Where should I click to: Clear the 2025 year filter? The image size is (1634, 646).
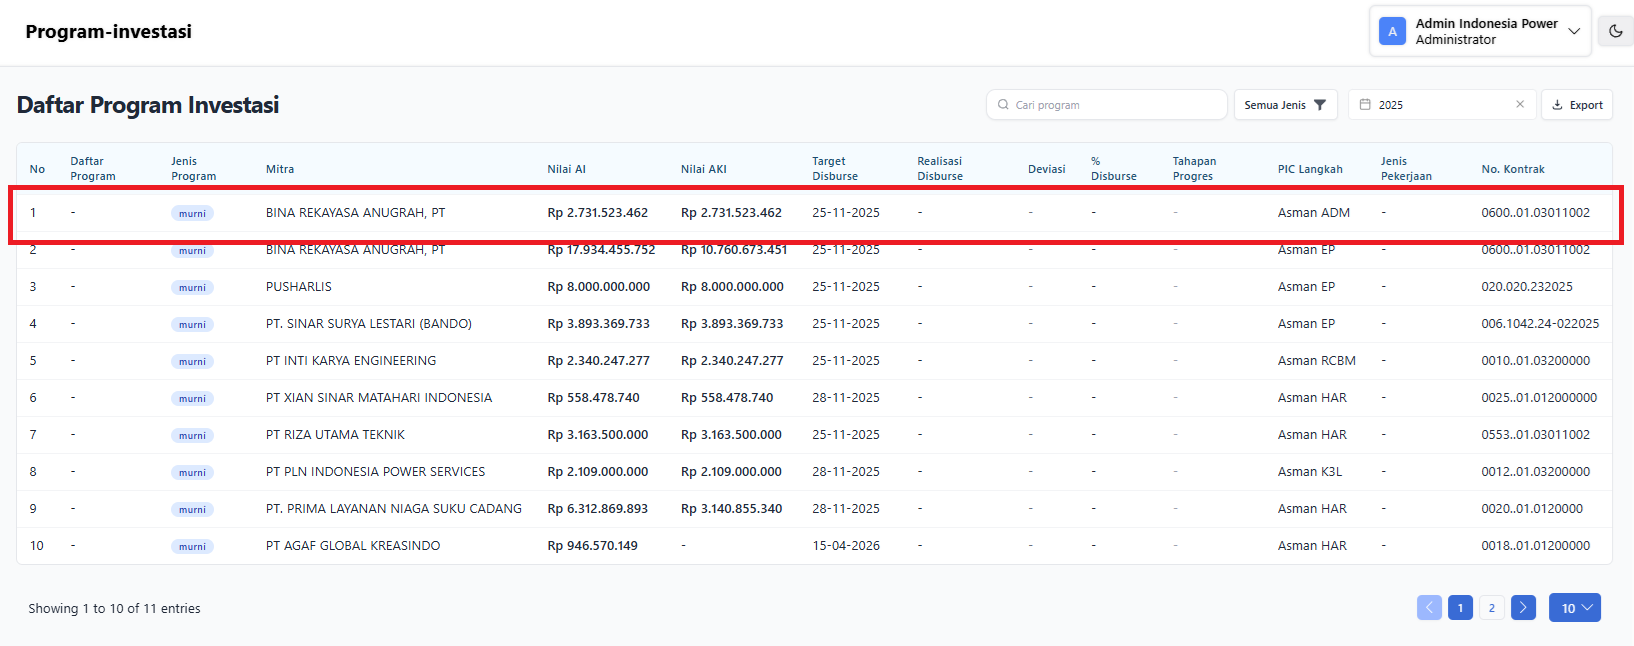[x=1520, y=105]
